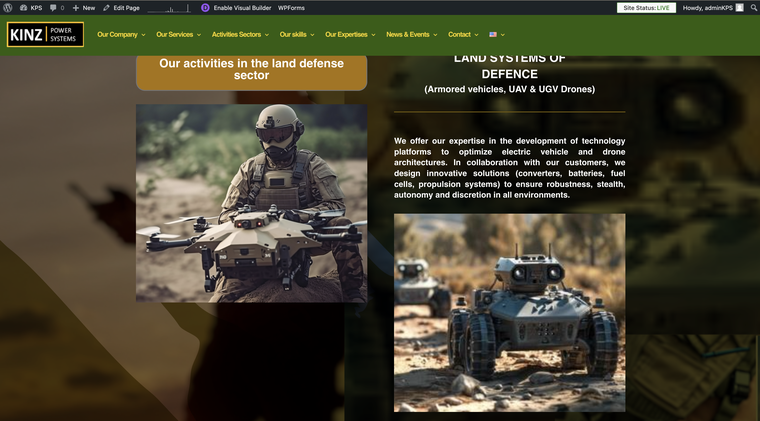Expand the Our Company chevron
Screen dimensions: 760x421
click(143, 35)
